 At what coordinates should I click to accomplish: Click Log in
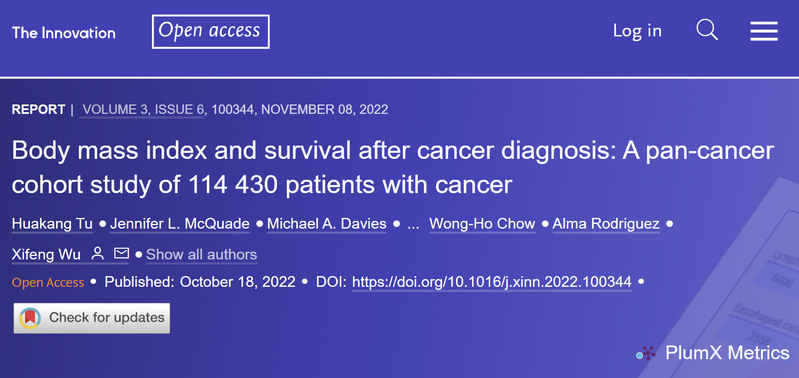(637, 31)
